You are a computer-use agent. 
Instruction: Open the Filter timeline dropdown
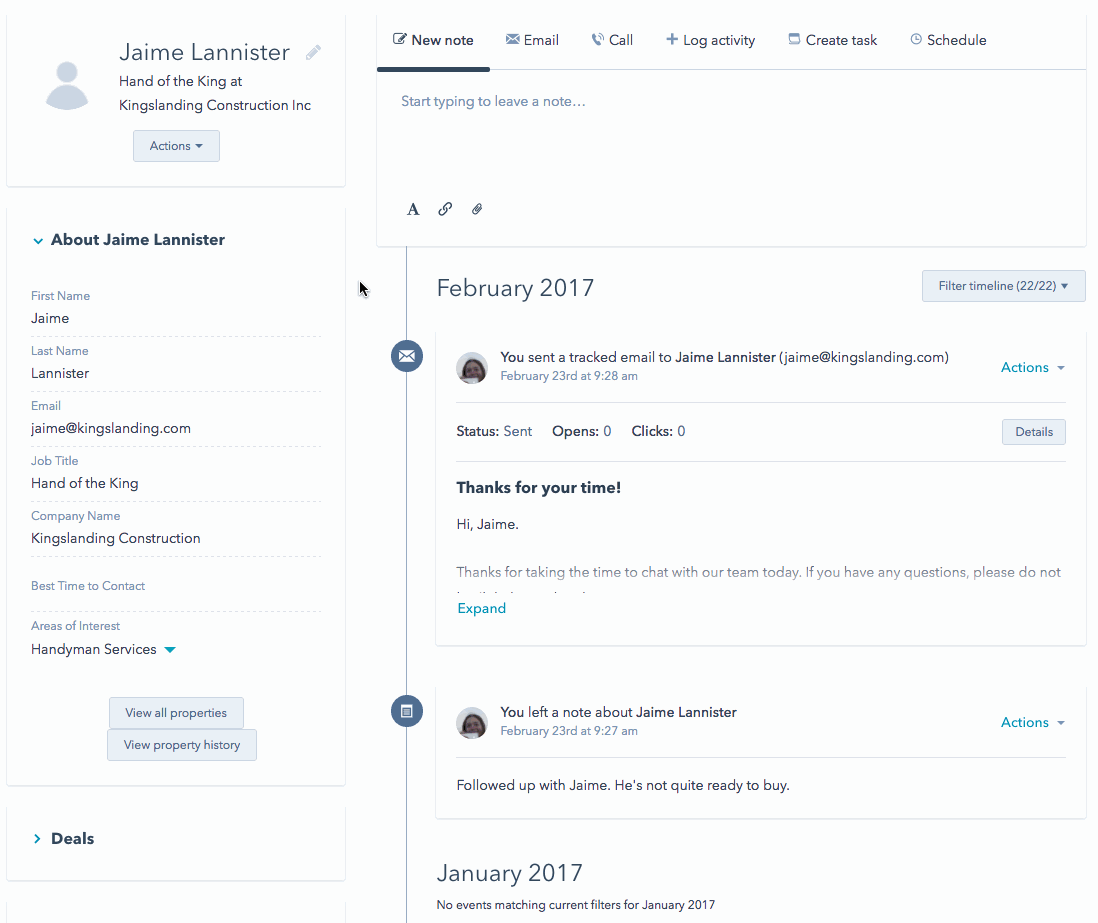pos(1003,286)
